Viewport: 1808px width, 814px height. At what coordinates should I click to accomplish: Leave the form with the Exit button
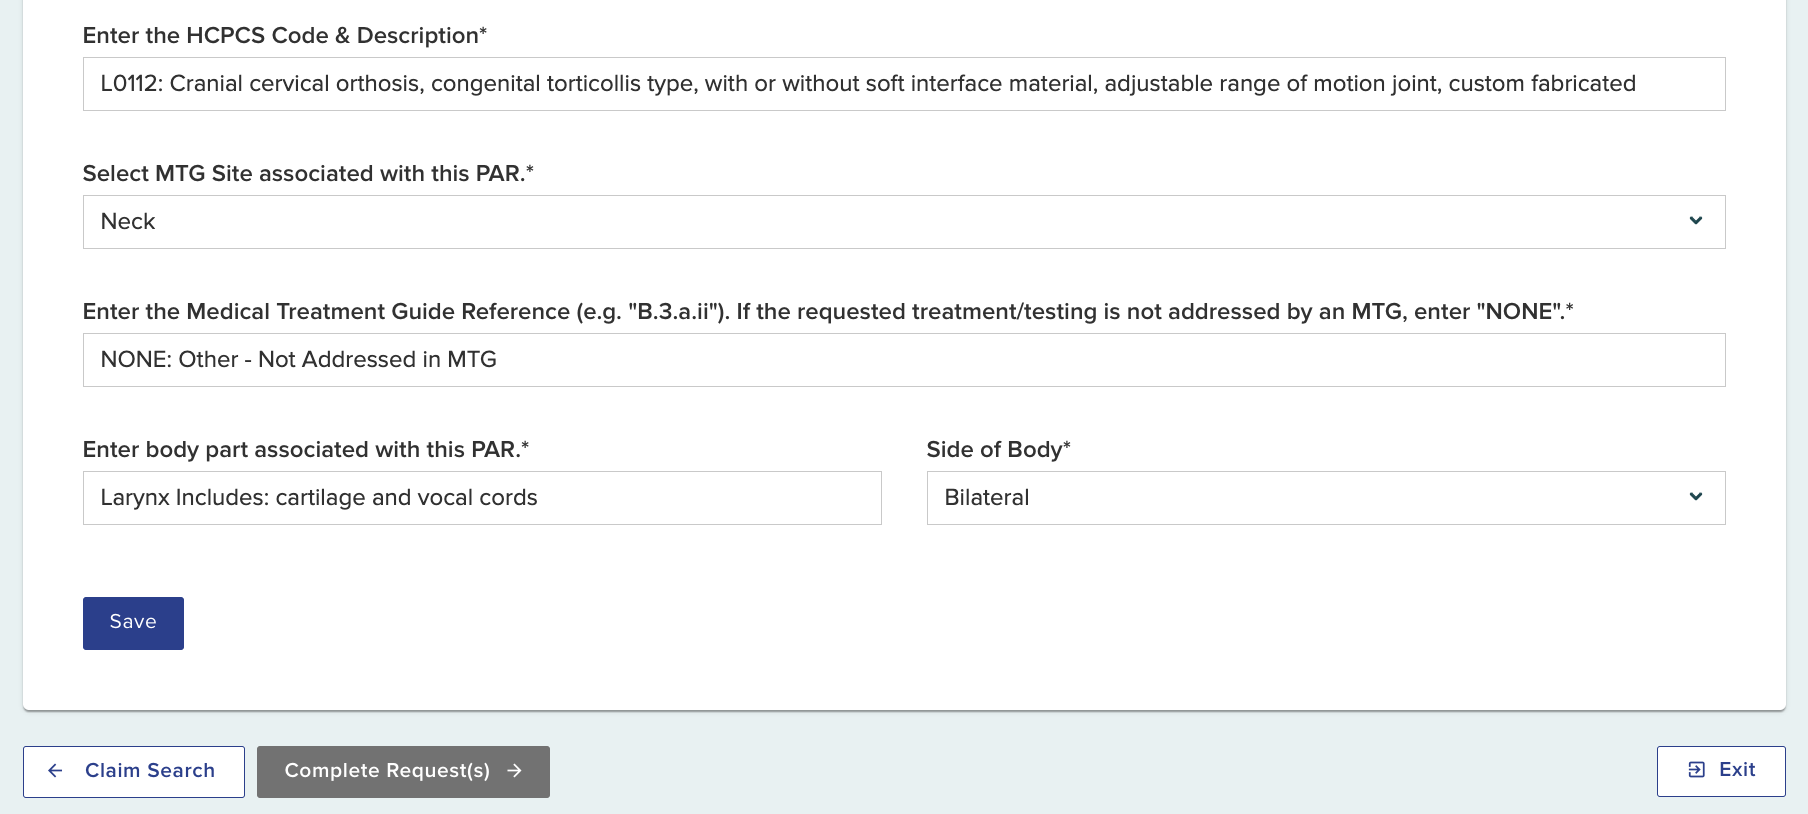tap(1720, 771)
